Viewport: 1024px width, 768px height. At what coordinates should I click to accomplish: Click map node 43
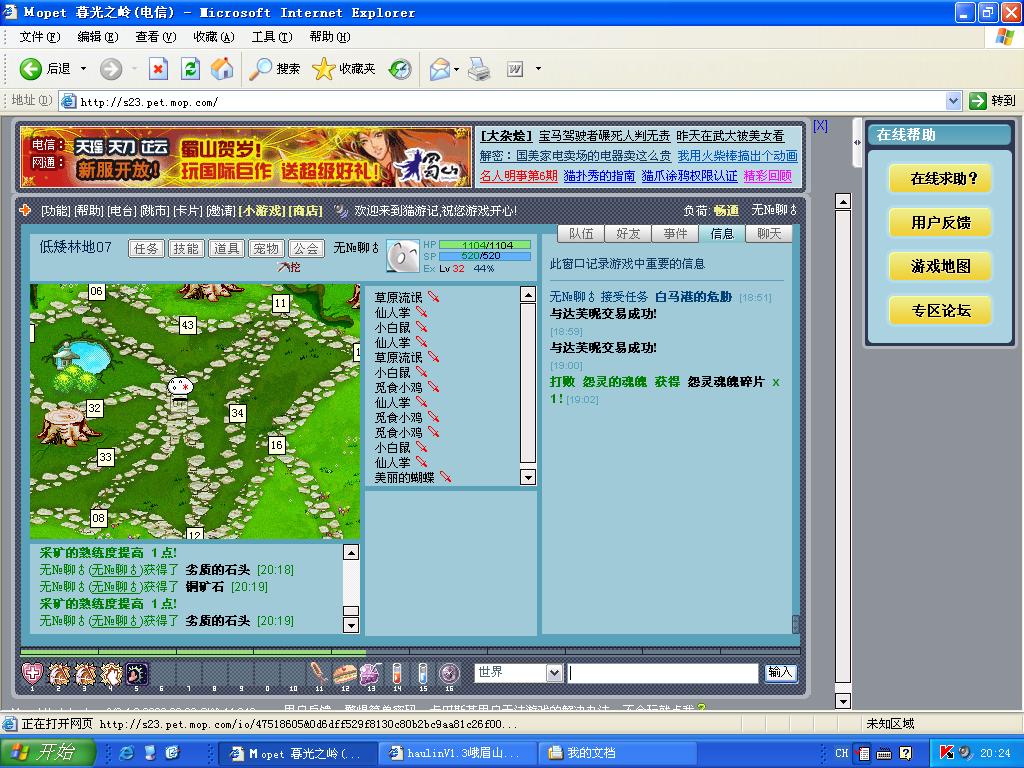click(x=188, y=325)
